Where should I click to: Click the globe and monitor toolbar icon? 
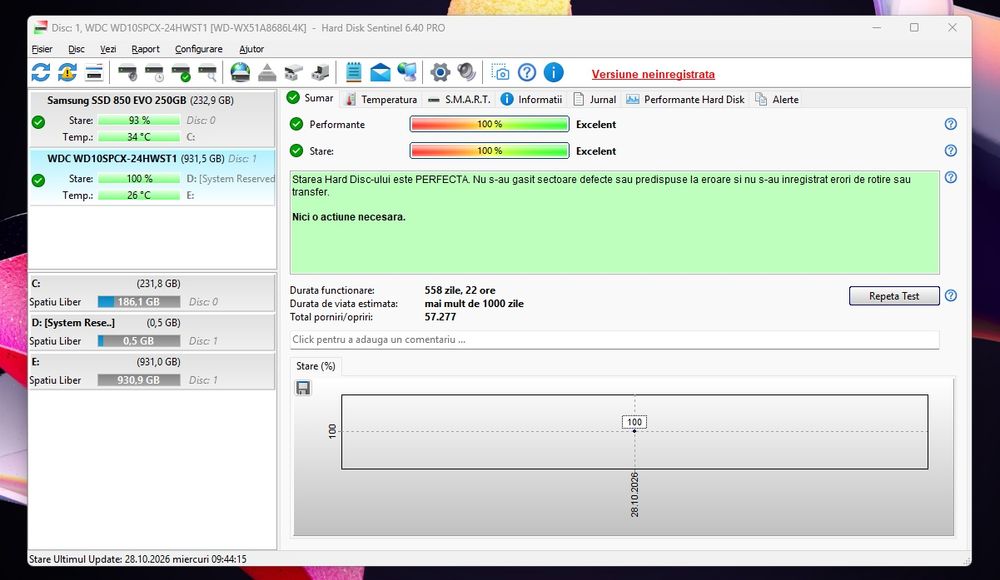pos(407,73)
